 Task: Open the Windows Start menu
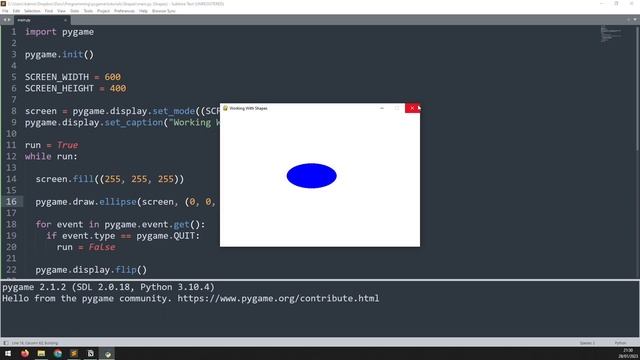point(8,353)
